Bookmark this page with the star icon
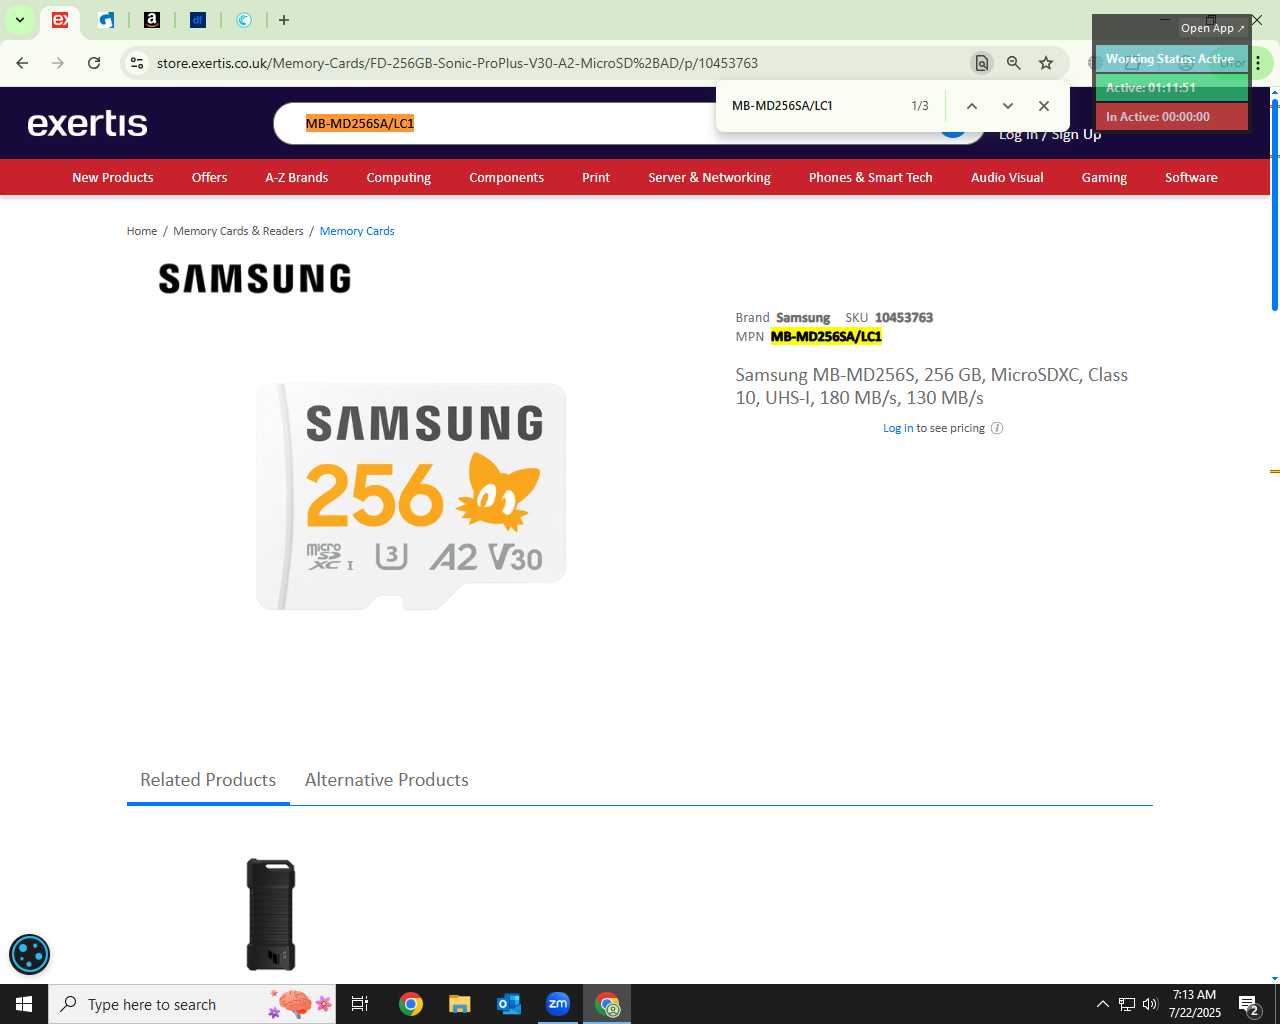Image resolution: width=1280 pixels, height=1024 pixels. click(x=1046, y=63)
